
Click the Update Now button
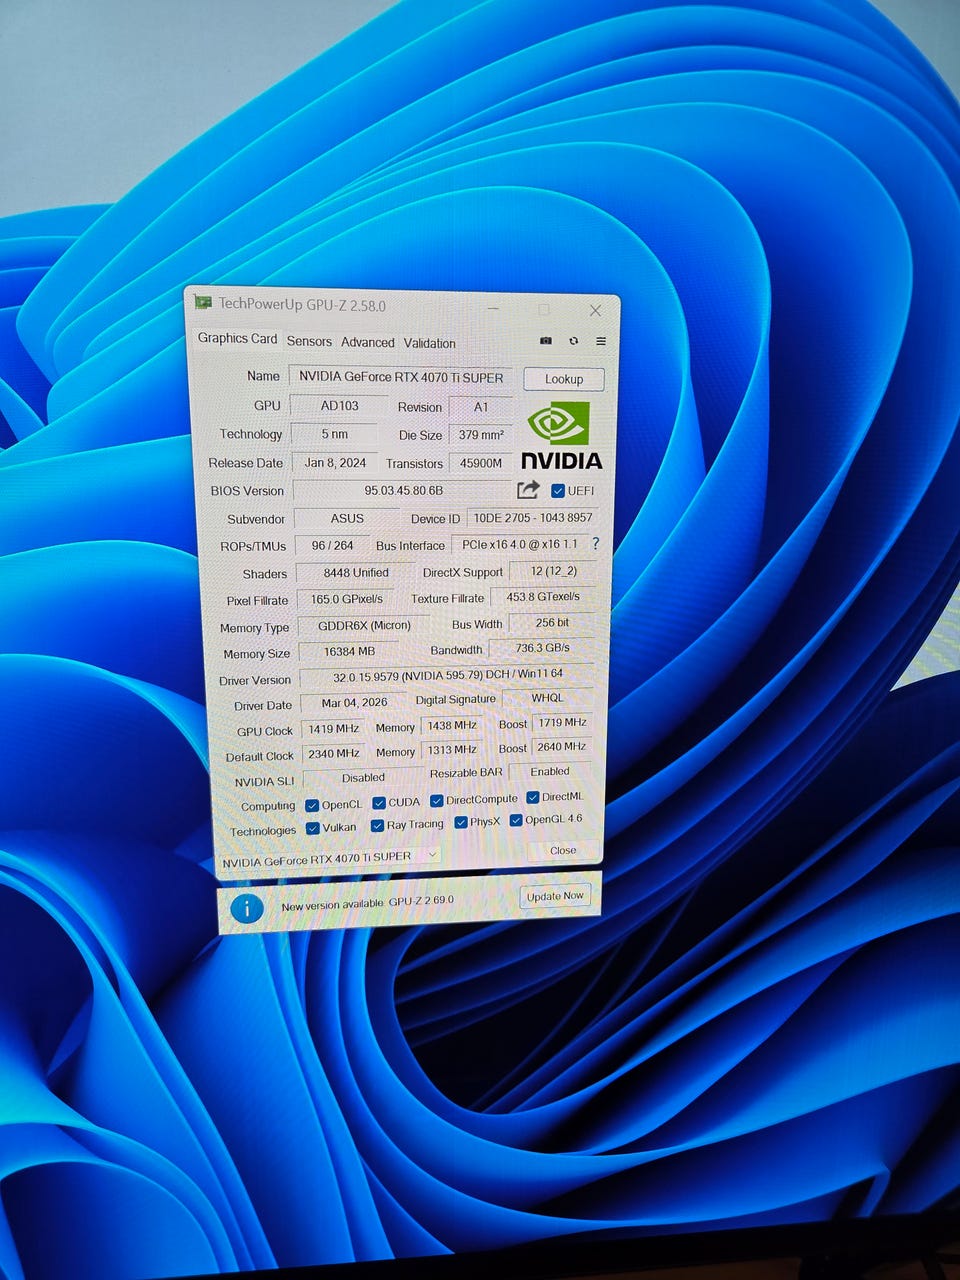click(x=555, y=896)
